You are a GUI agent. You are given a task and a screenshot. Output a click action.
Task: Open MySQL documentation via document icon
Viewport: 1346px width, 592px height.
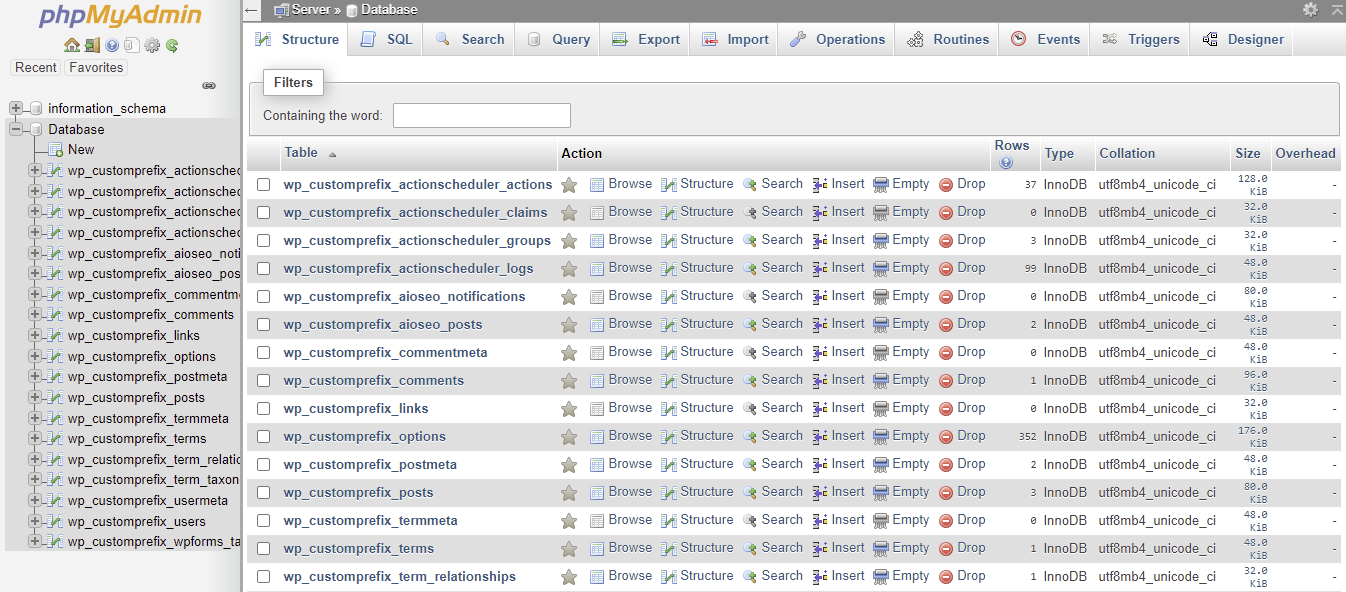coord(132,45)
